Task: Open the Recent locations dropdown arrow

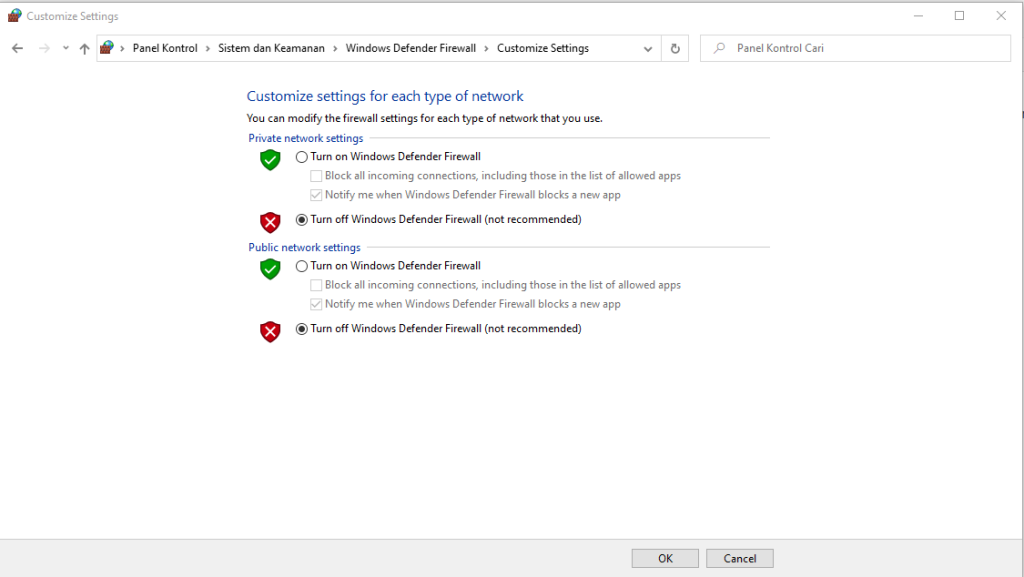Action: pyautogui.click(x=66, y=48)
